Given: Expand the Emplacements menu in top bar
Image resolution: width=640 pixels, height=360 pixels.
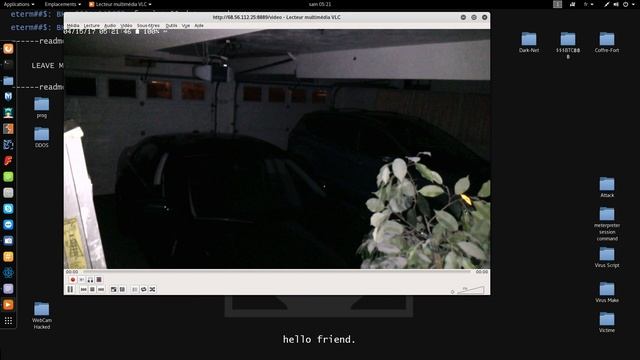Looking at the screenshot, I should pyautogui.click(x=62, y=4).
